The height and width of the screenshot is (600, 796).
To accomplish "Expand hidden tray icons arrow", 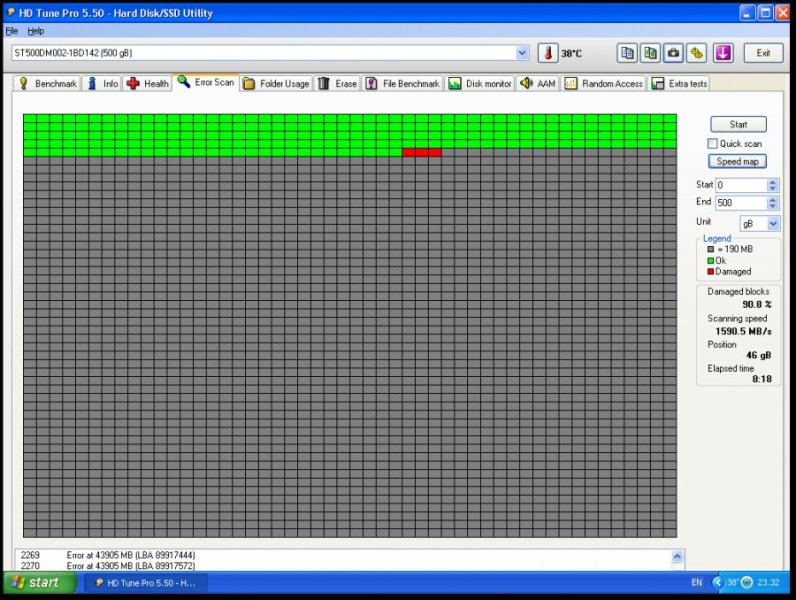I will coord(717,583).
